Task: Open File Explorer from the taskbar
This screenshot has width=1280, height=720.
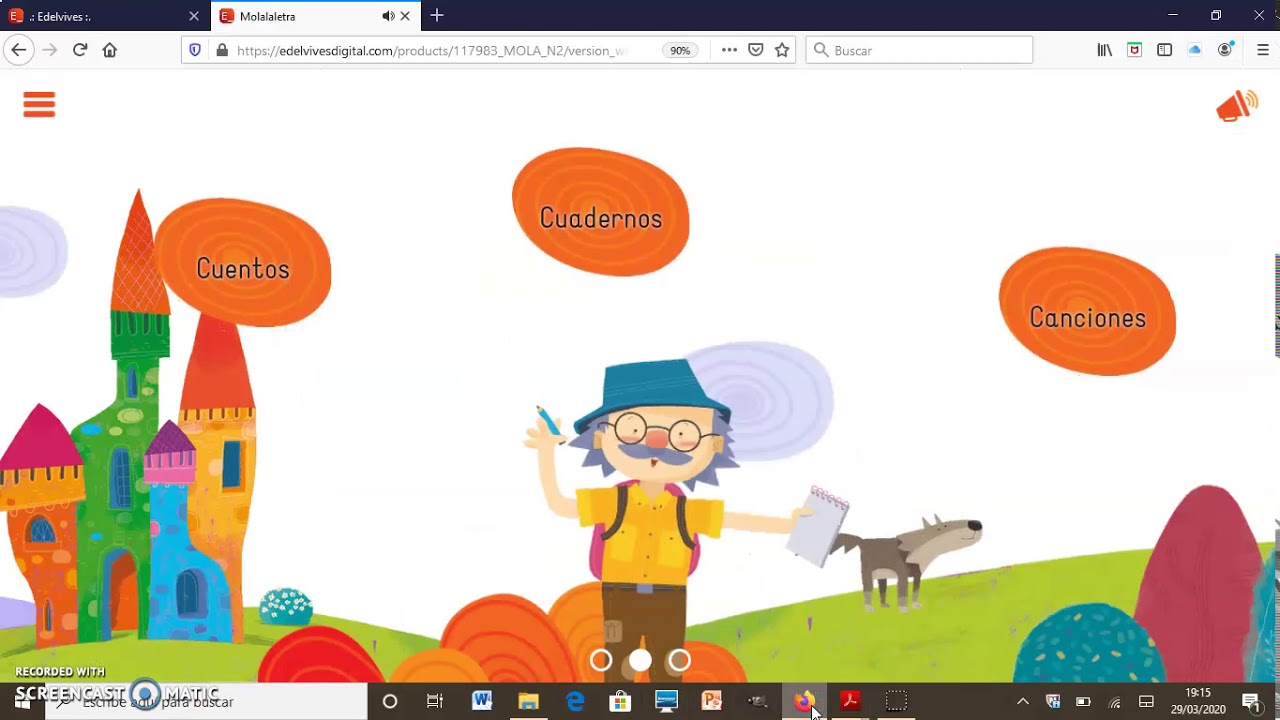Action: 528,701
